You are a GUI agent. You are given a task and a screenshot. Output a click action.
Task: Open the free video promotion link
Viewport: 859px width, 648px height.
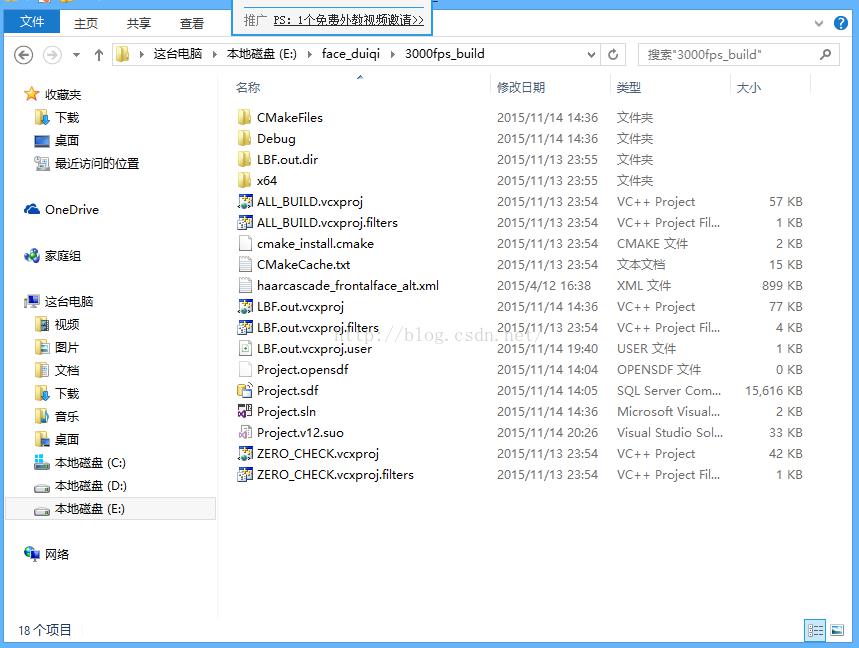(x=349, y=20)
